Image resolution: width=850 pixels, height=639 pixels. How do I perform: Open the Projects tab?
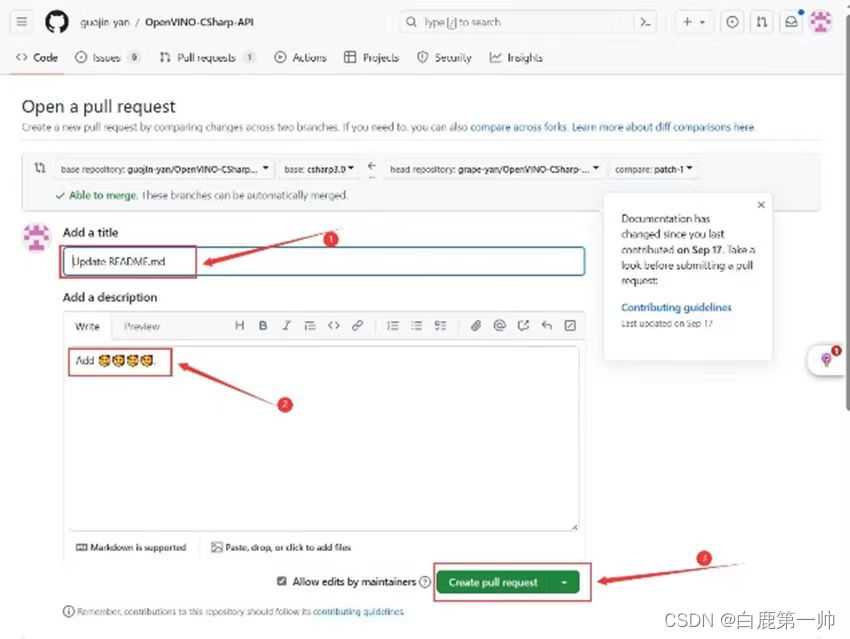(x=372, y=57)
